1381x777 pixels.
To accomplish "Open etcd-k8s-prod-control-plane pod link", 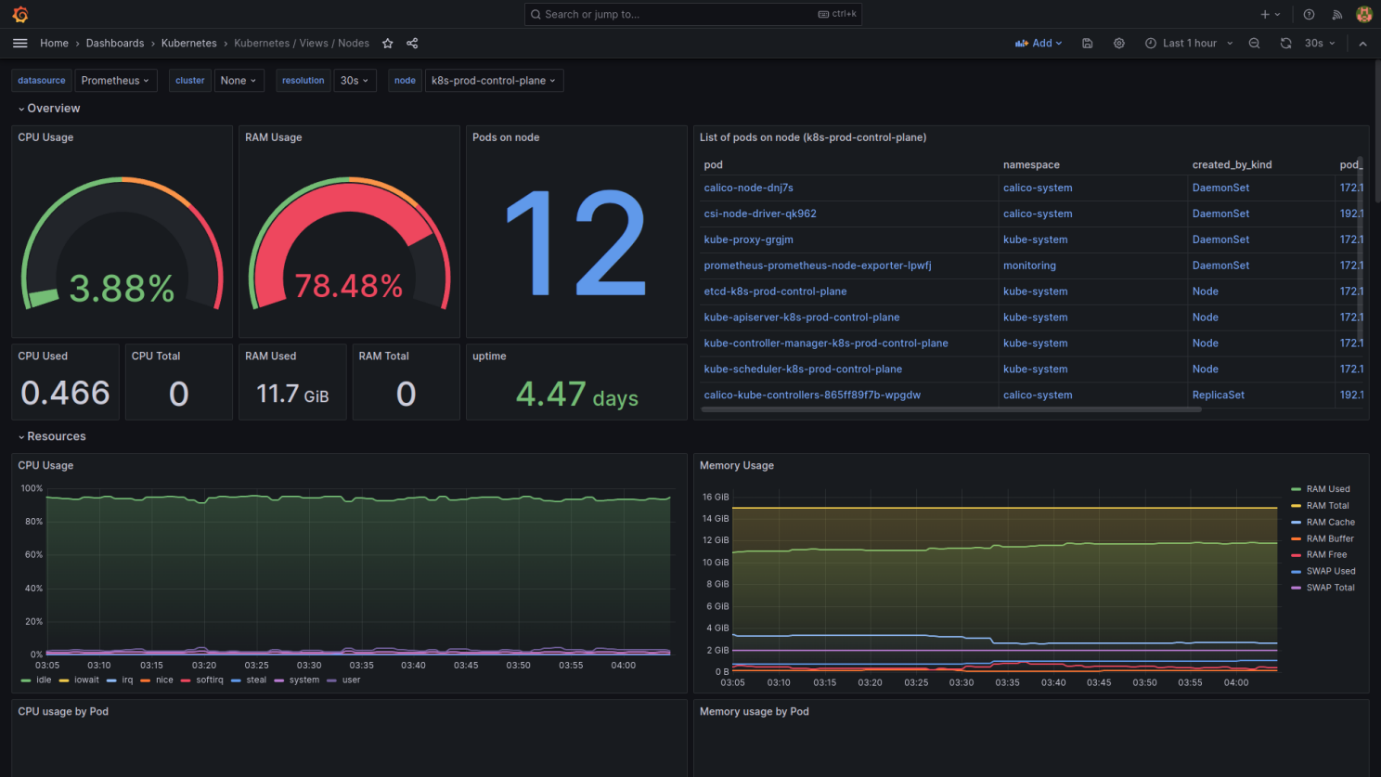I will (x=775, y=291).
